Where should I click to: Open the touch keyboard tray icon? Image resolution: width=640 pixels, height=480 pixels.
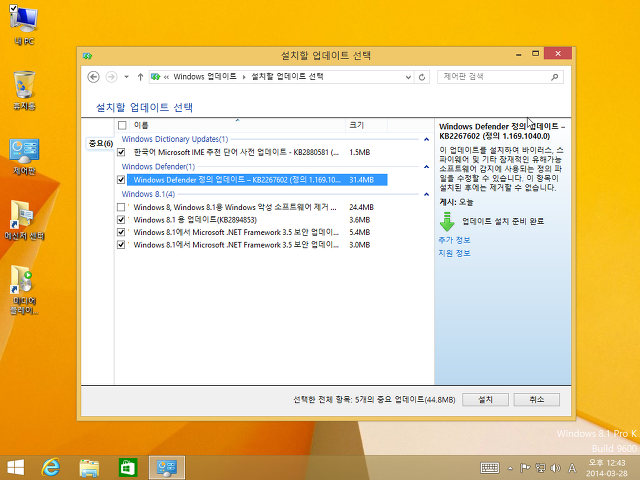point(490,468)
